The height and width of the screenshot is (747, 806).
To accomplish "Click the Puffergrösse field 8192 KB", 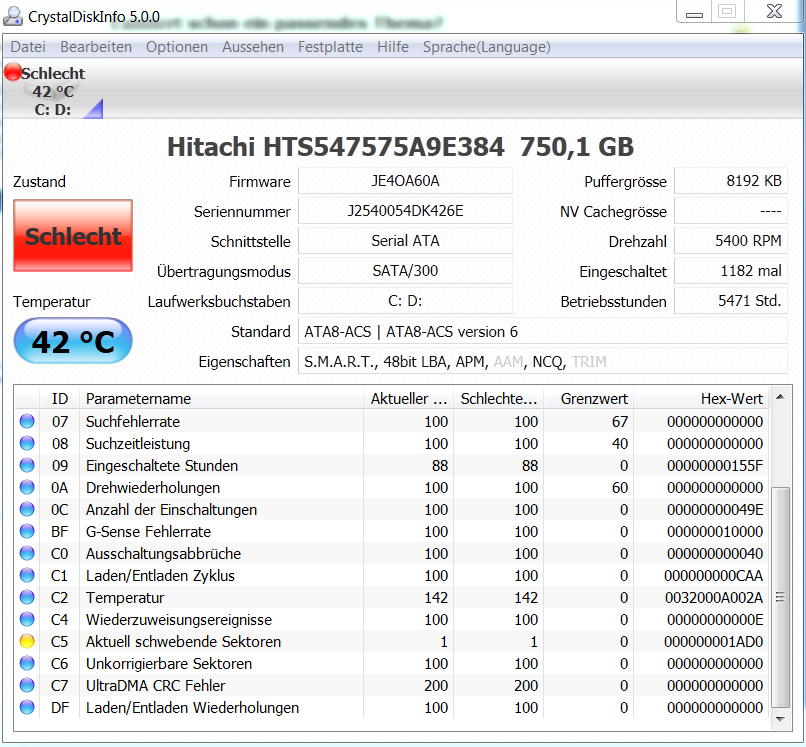I will (x=730, y=181).
